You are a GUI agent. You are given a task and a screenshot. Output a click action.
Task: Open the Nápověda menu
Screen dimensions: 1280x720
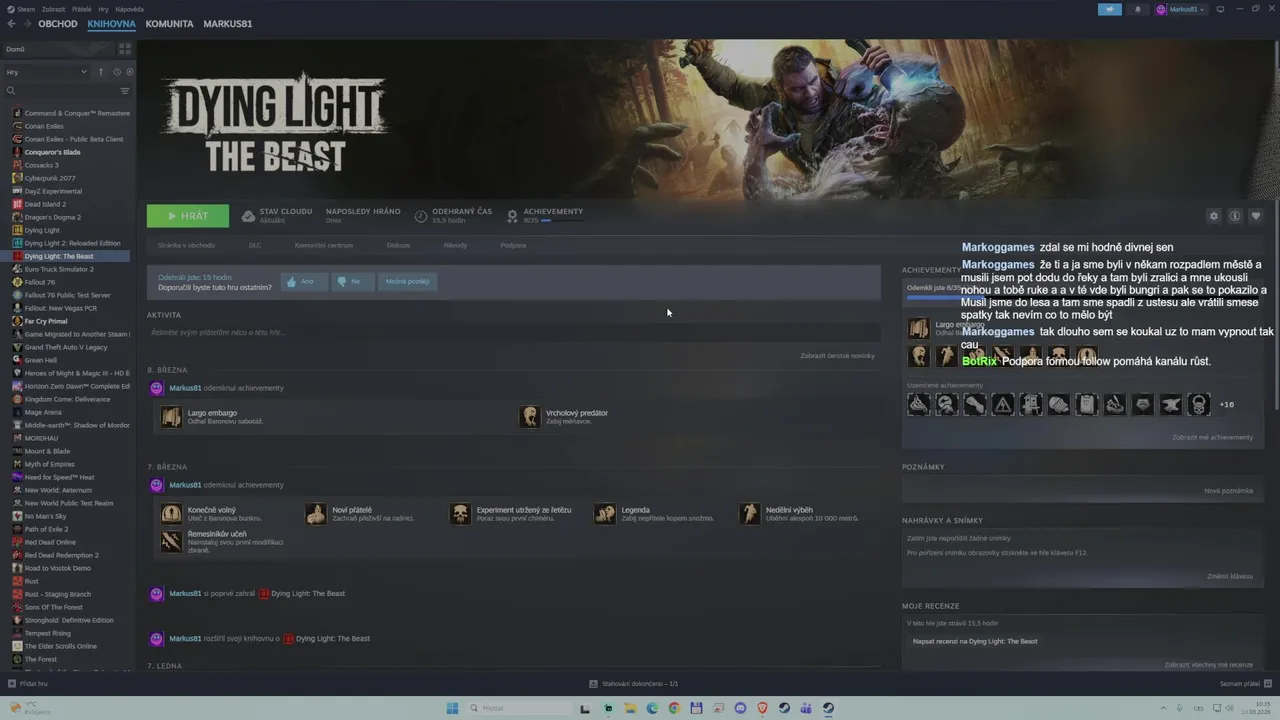coord(130,9)
